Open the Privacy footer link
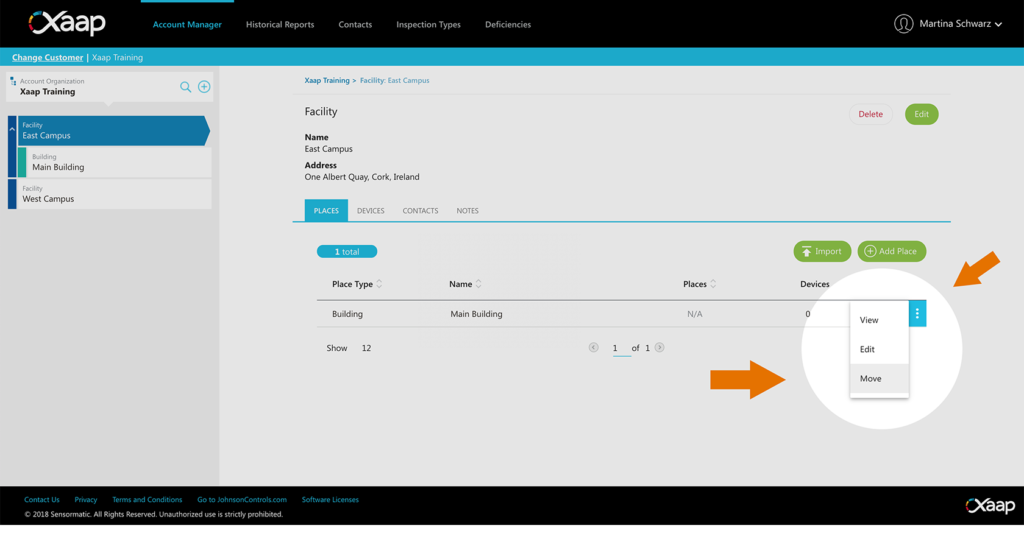This screenshot has height=542, width=1024. tap(86, 500)
